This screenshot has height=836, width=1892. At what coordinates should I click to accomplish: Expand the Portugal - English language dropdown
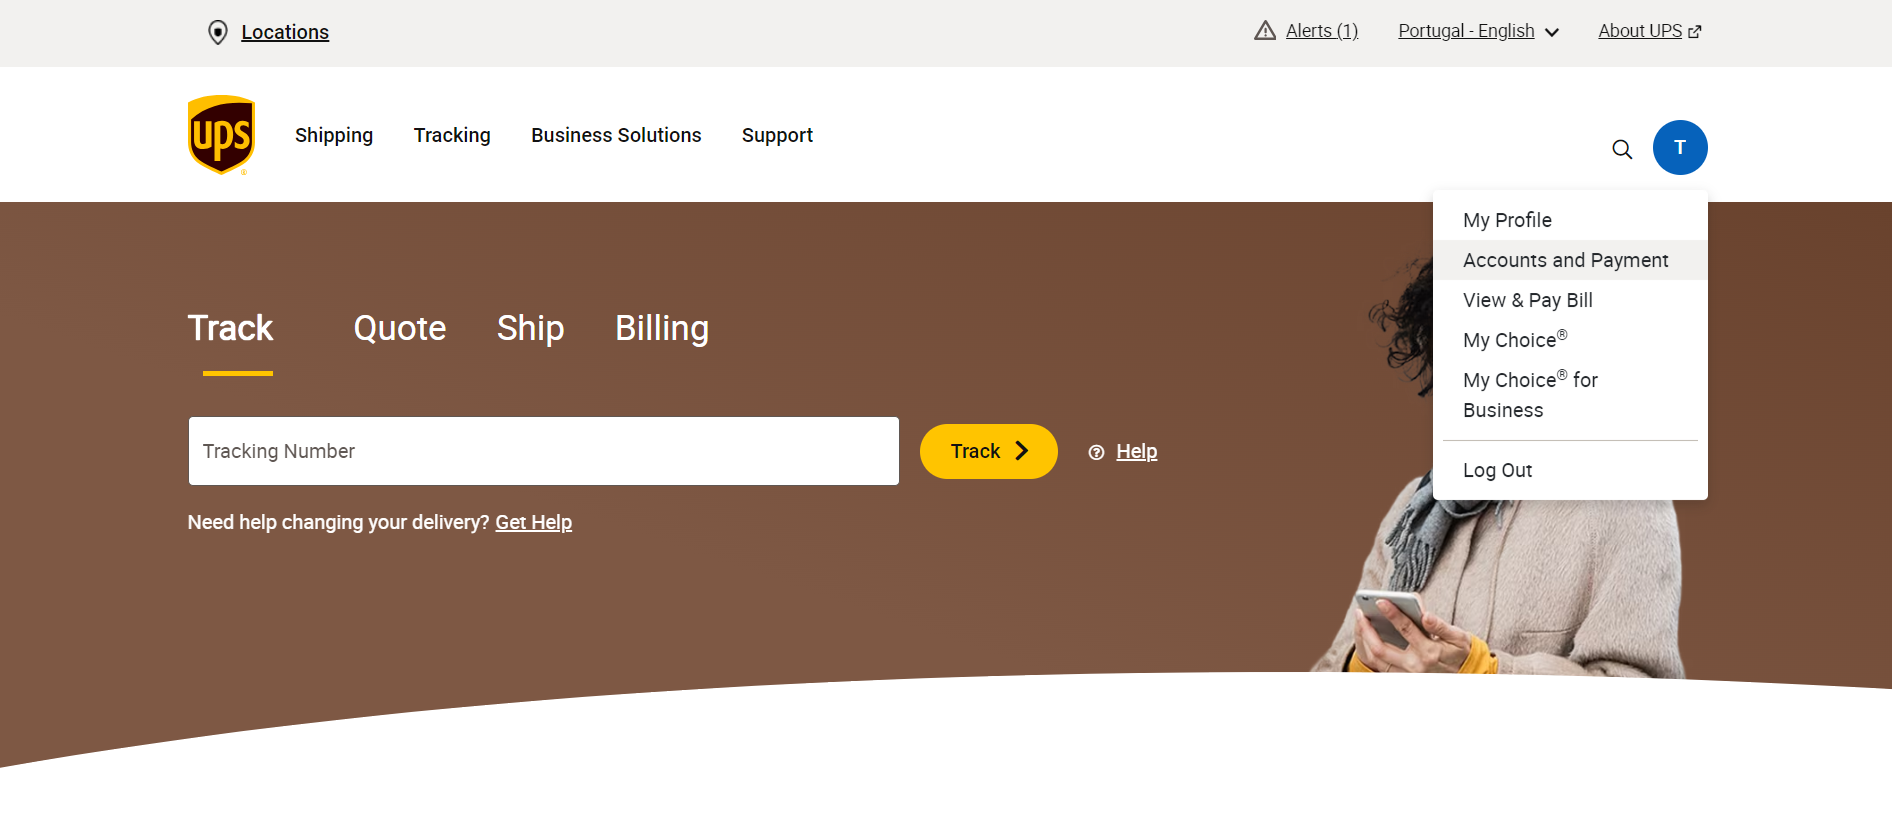(1478, 31)
